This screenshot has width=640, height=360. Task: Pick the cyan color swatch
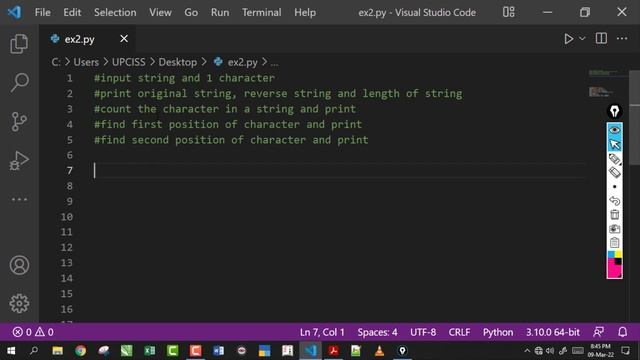click(x=611, y=255)
